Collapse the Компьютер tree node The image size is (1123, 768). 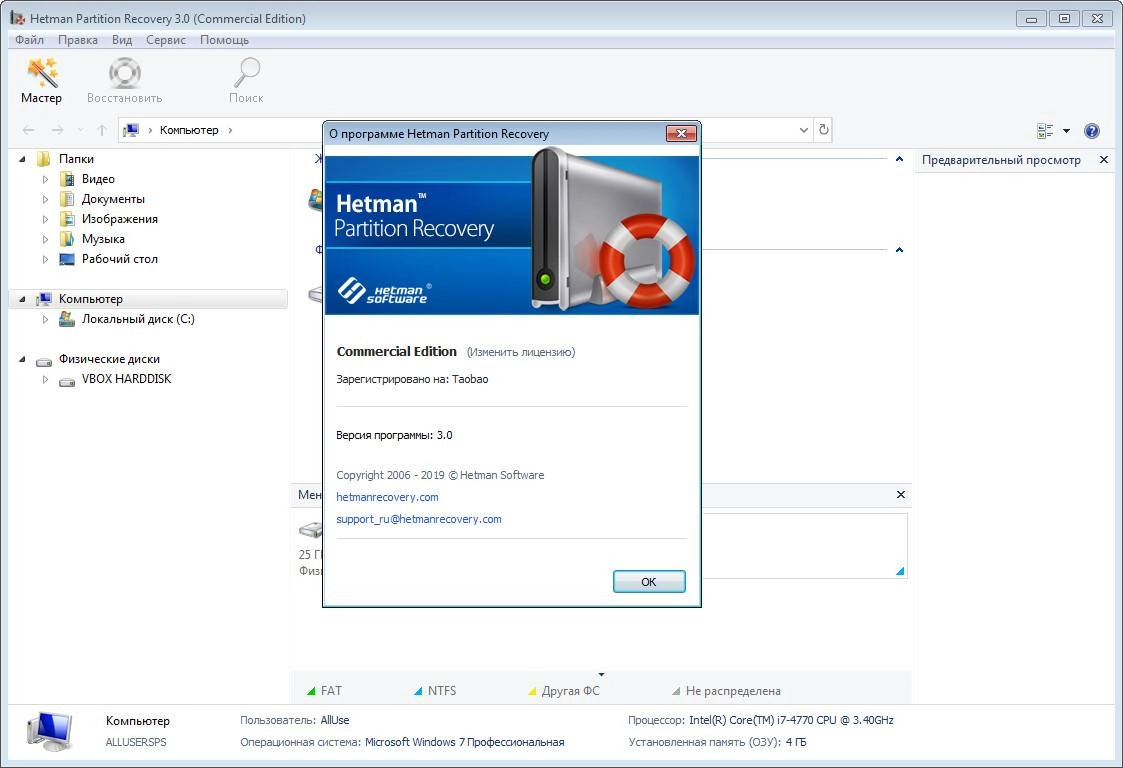pyautogui.click(x=22, y=299)
